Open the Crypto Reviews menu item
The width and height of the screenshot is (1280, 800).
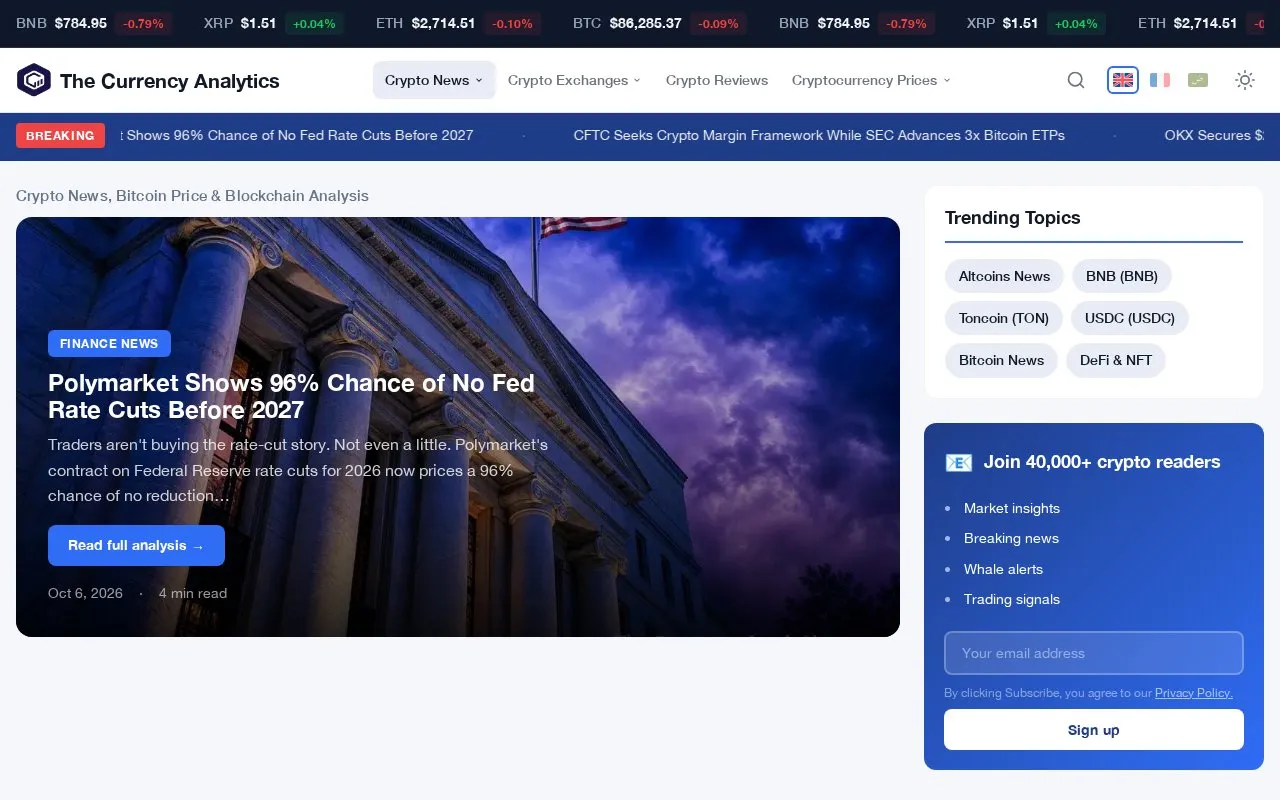[x=717, y=80]
